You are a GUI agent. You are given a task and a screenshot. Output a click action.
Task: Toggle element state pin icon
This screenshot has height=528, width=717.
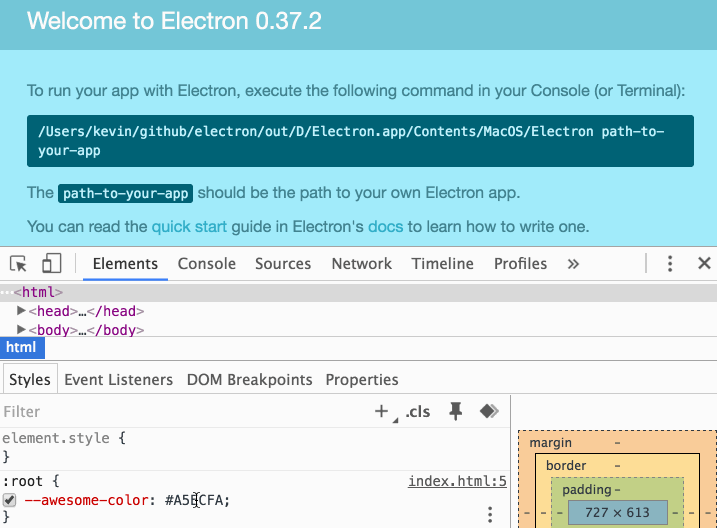point(455,411)
